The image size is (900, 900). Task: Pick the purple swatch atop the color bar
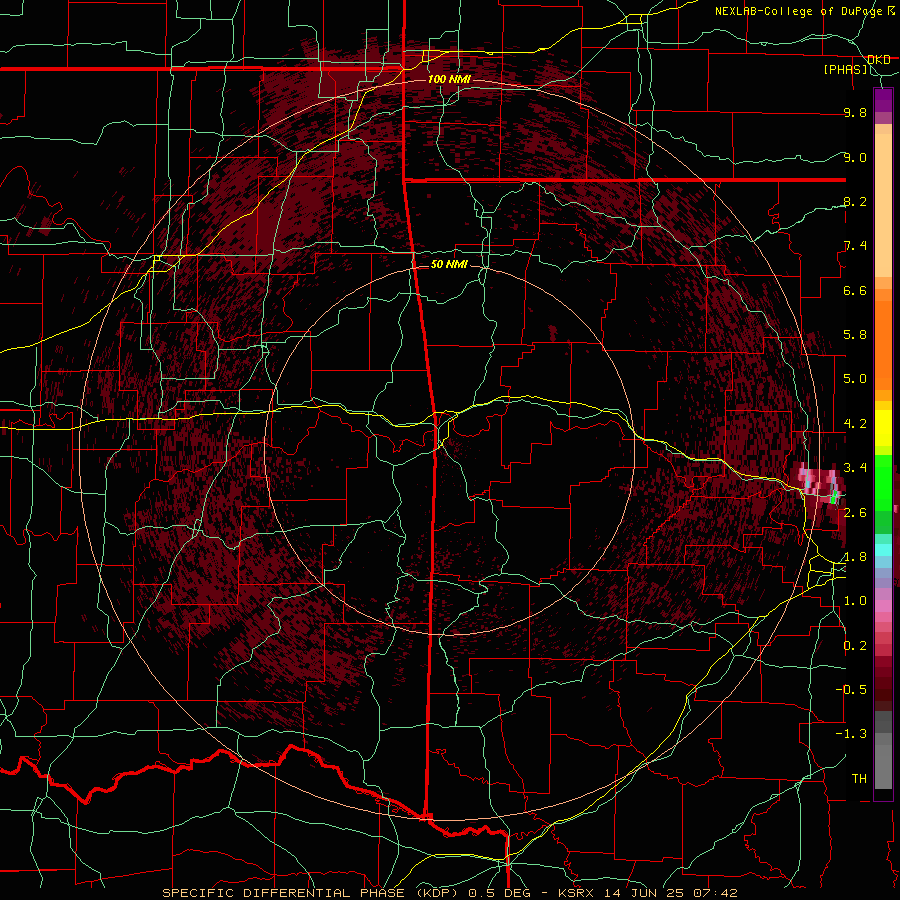coord(883,100)
